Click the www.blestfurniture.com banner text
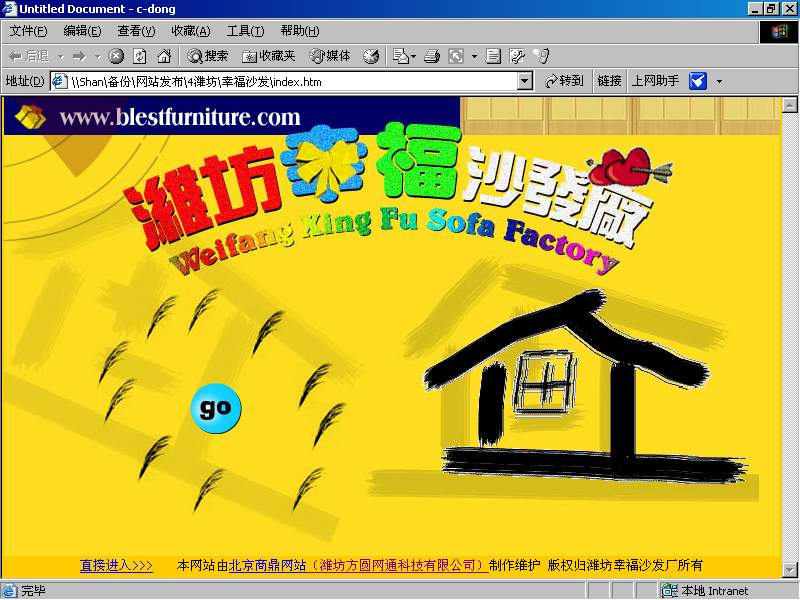The image size is (800, 600). [180, 117]
